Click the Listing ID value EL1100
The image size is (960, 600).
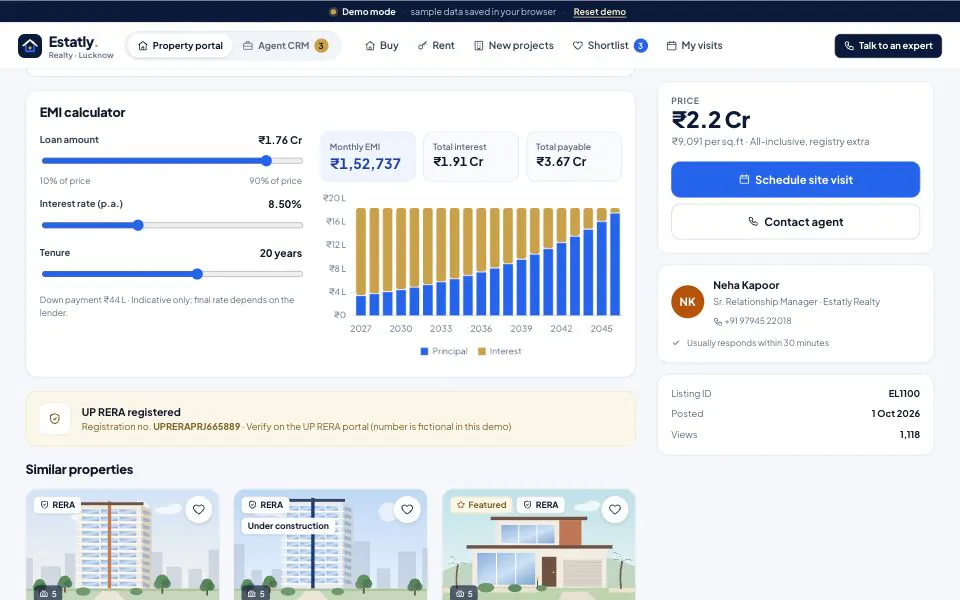click(x=904, y=394)
